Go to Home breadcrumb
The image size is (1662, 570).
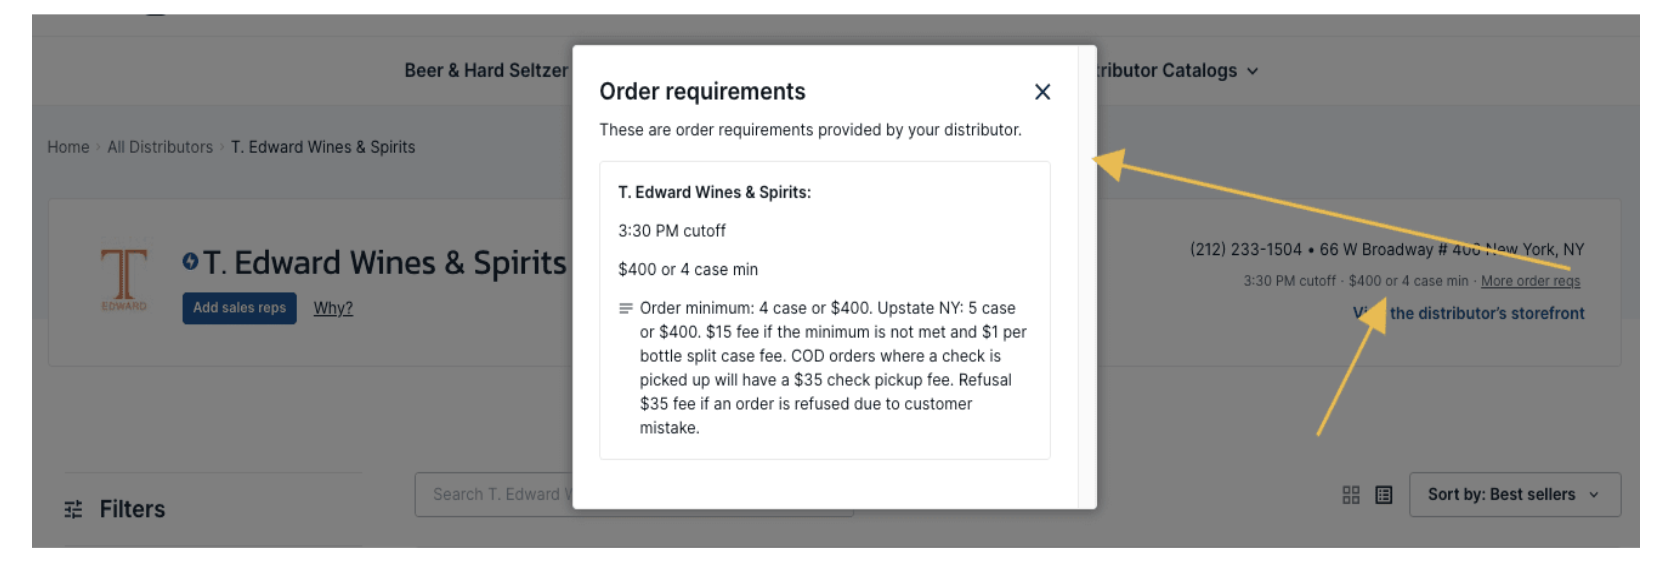(68, 147)
